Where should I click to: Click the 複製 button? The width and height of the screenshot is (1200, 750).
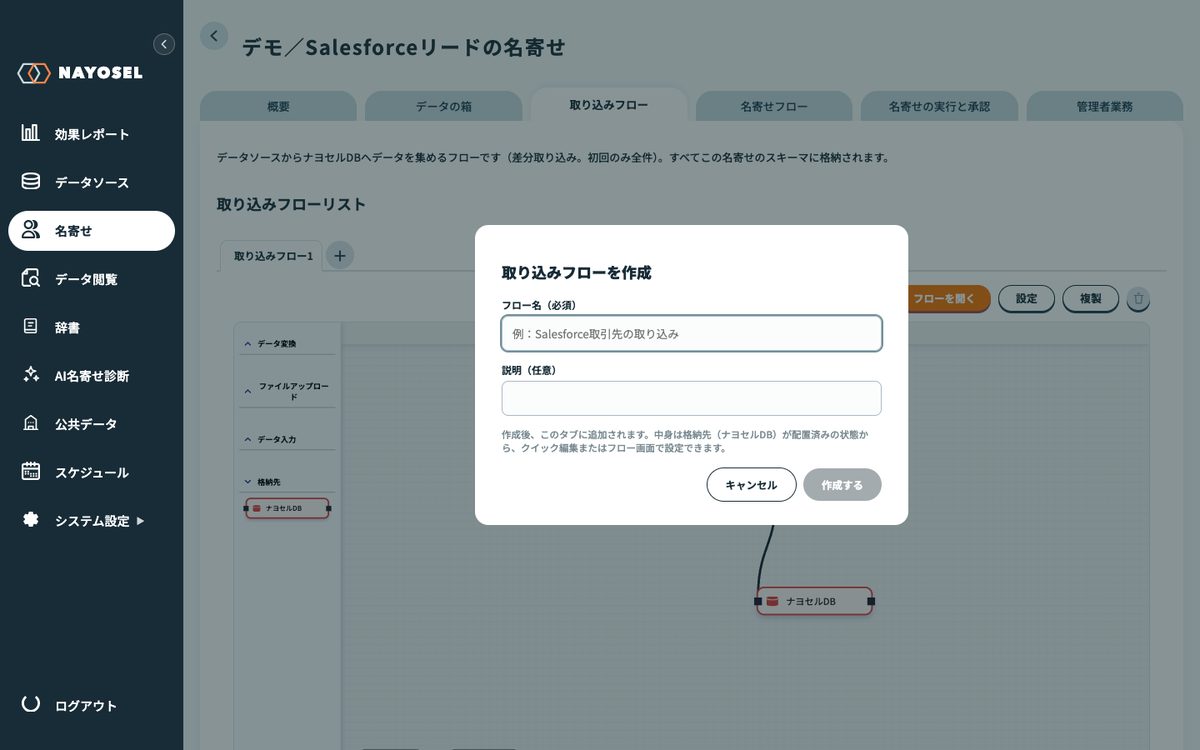1091,298
